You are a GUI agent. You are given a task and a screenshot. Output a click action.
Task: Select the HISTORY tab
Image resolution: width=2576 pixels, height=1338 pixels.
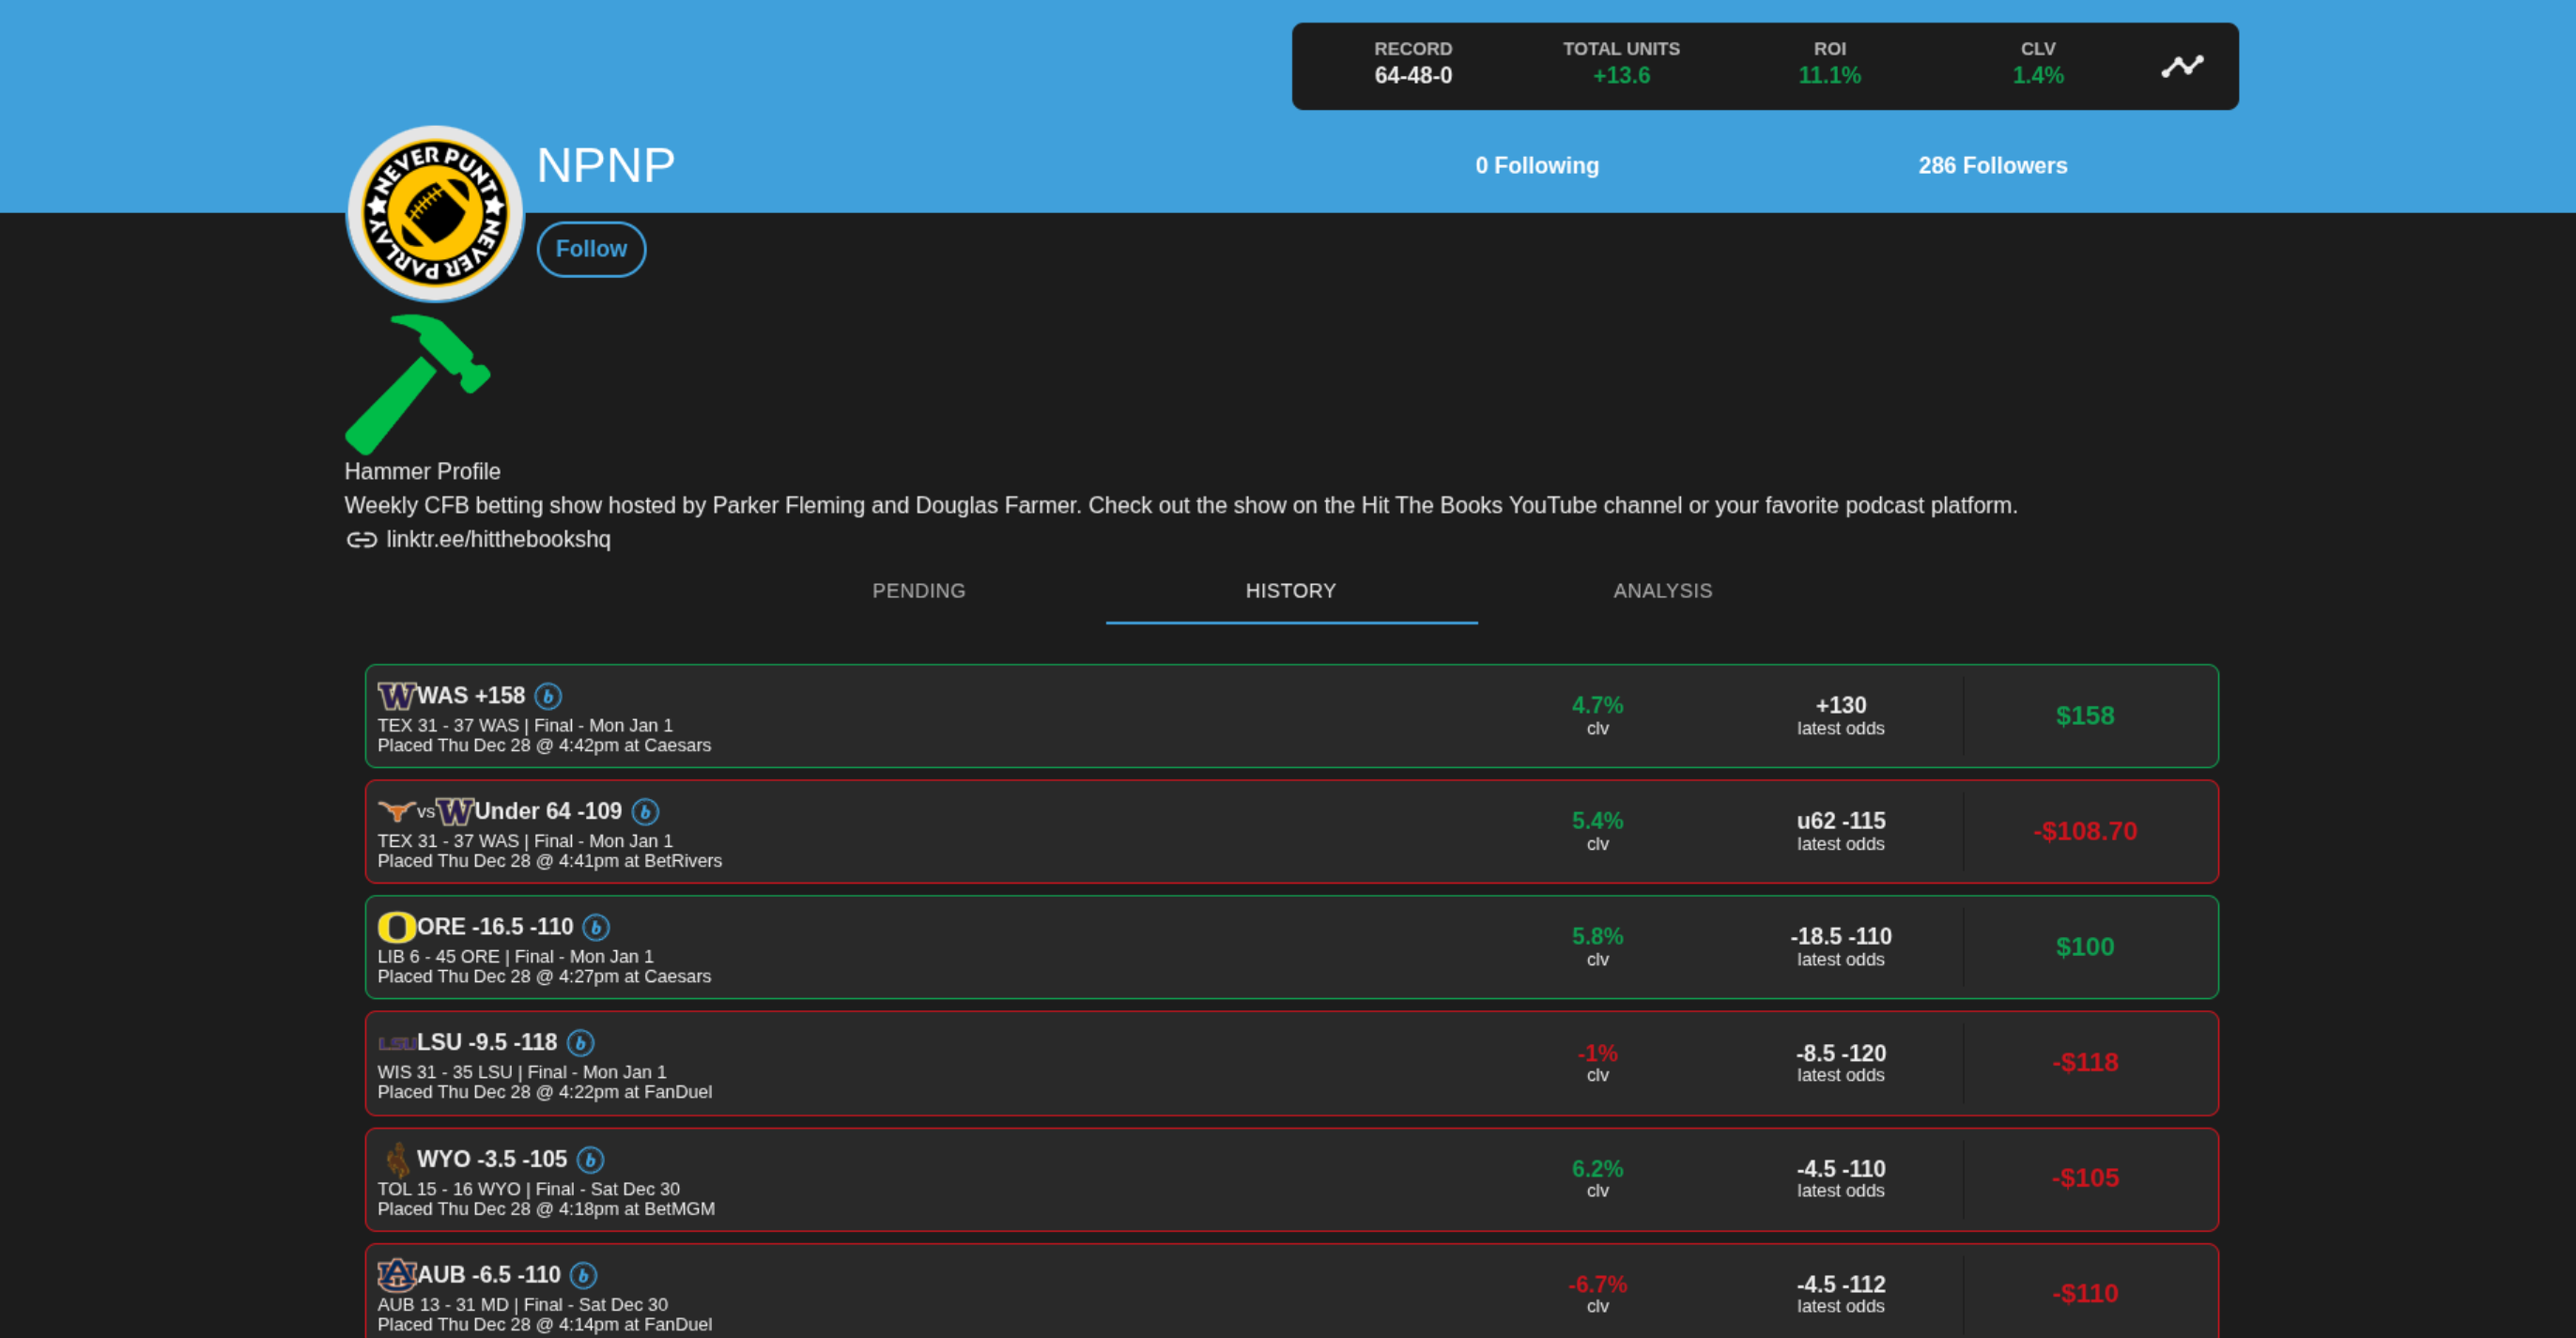[x=1291, y=591]
